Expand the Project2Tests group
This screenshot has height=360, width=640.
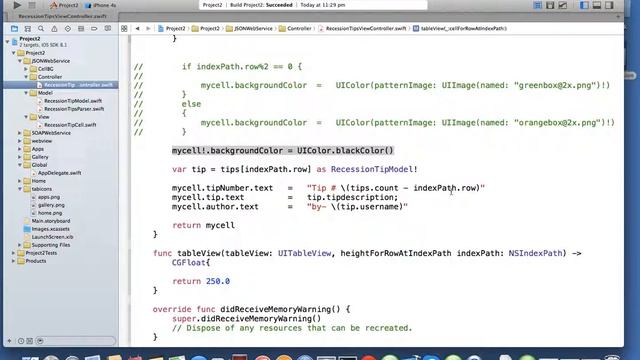(13, 253)
